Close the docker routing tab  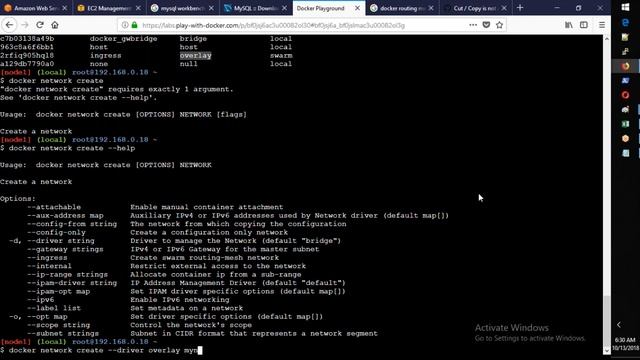431,8
